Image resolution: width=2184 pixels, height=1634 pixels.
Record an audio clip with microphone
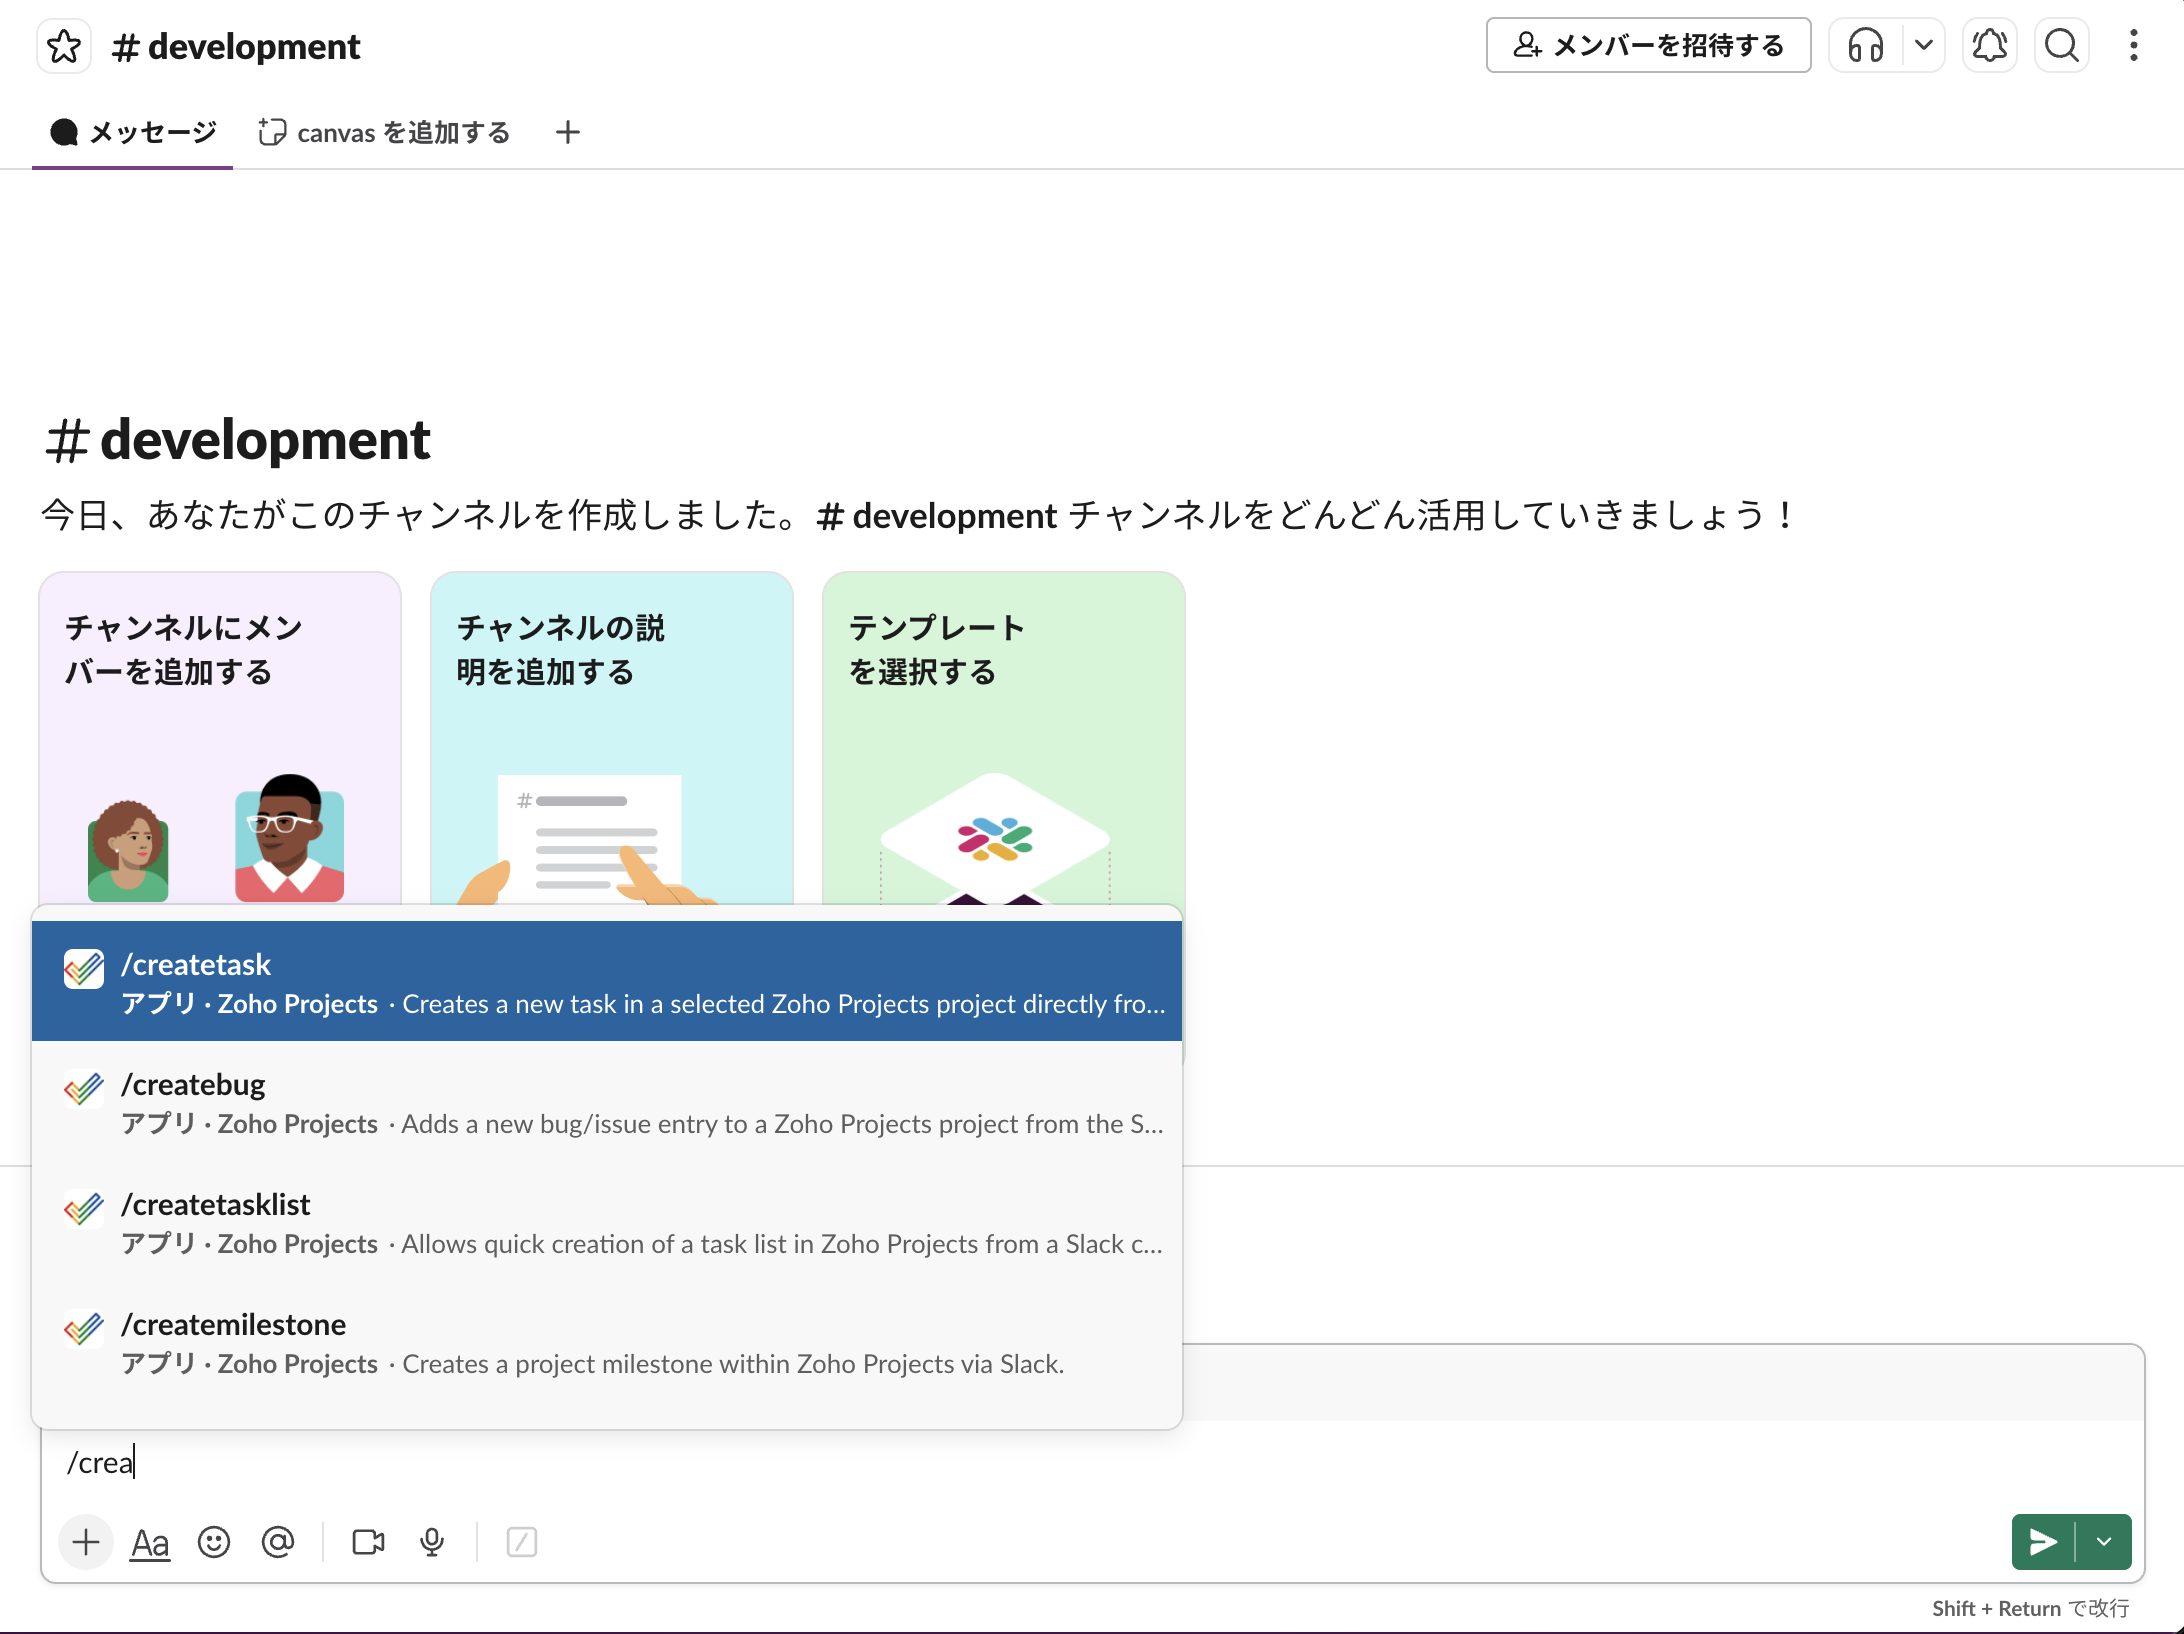click(x=432, y=1542)
